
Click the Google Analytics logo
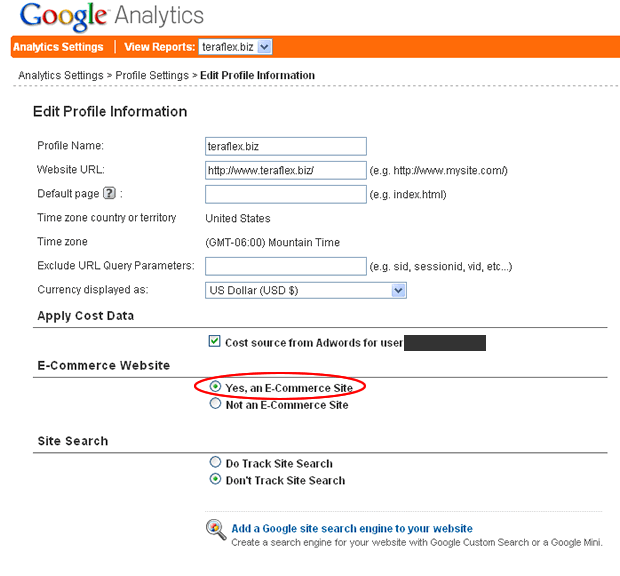point(111,17)
